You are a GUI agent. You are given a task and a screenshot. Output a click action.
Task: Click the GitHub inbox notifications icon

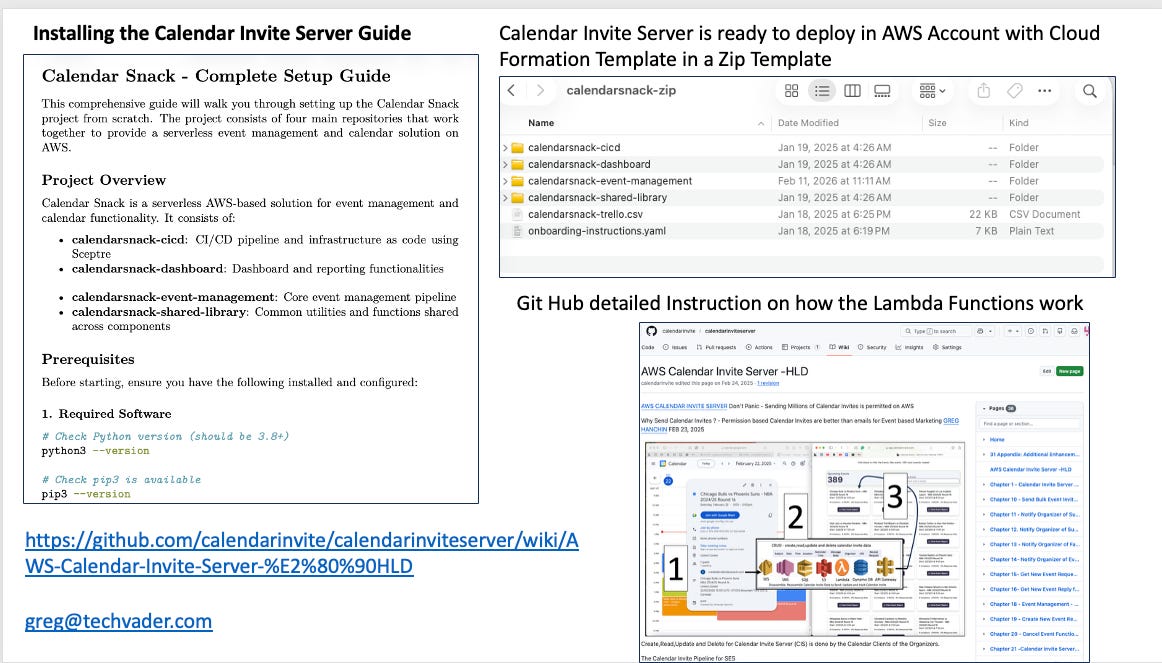tap(1075, 331)
